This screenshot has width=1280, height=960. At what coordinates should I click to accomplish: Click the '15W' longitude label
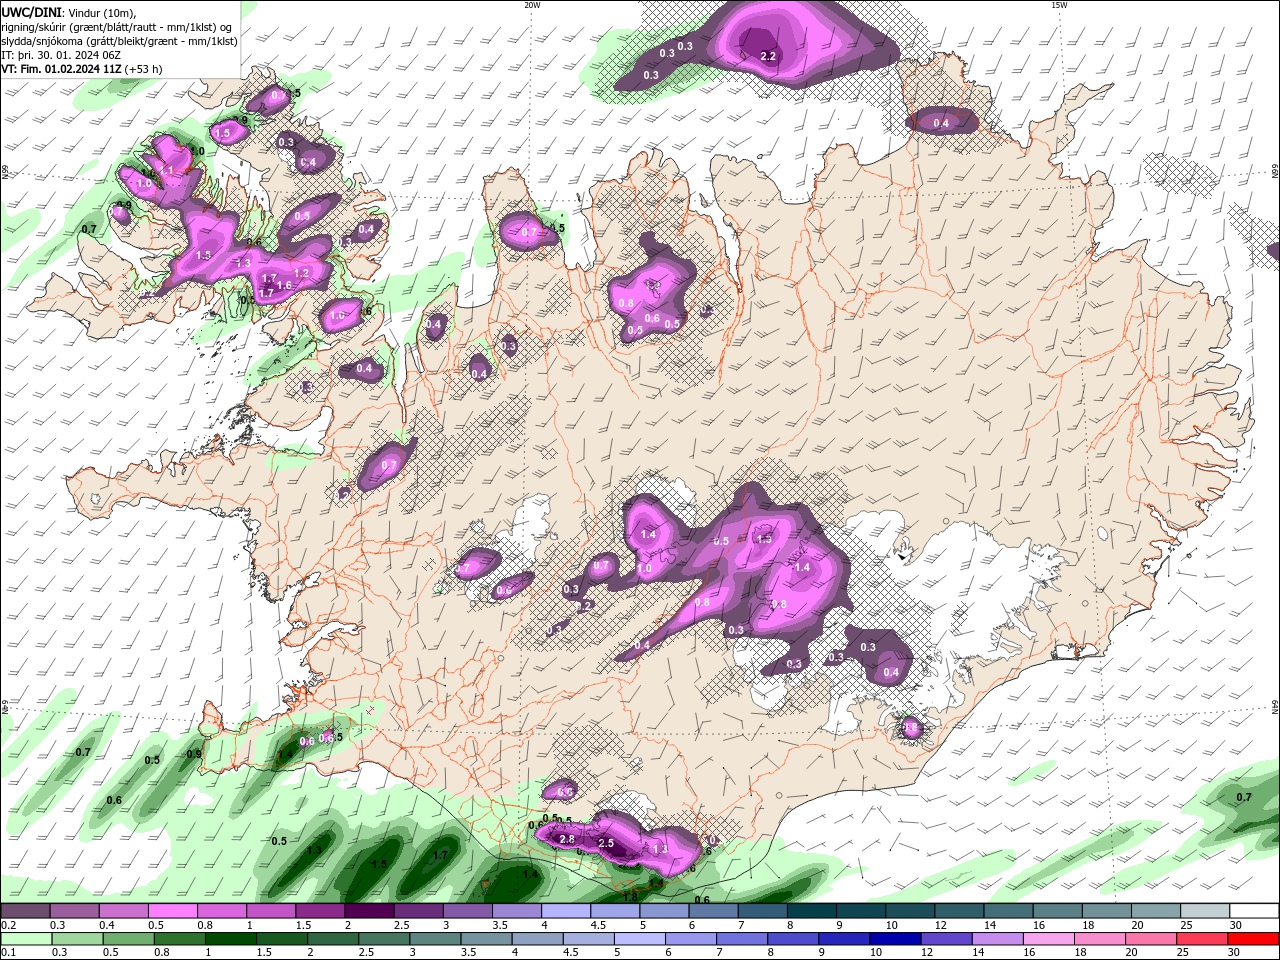click(x=1059, y=5)
